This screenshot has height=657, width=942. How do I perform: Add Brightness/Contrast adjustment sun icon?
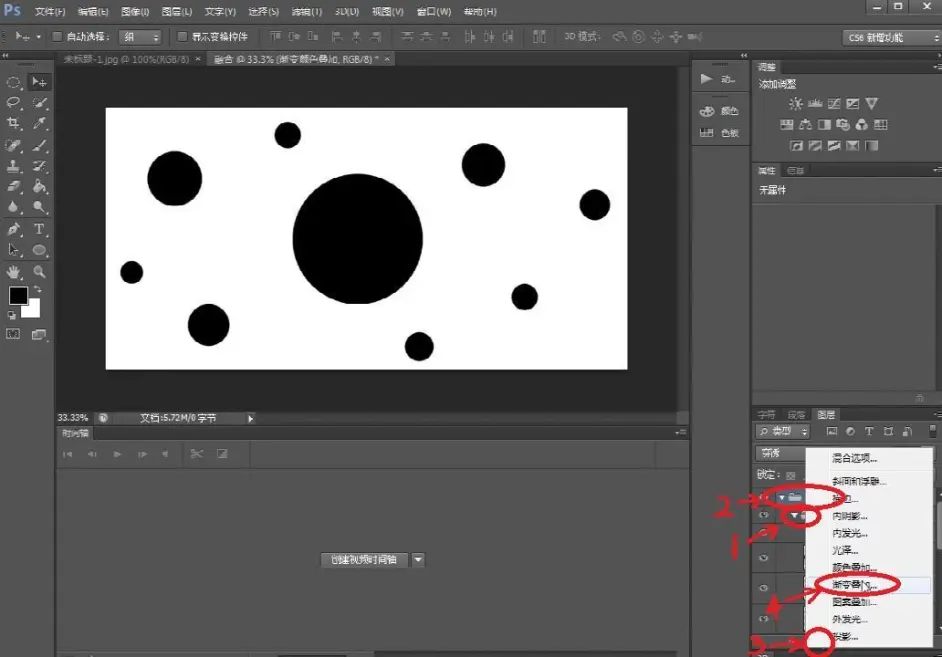click(x=795, y=104)
